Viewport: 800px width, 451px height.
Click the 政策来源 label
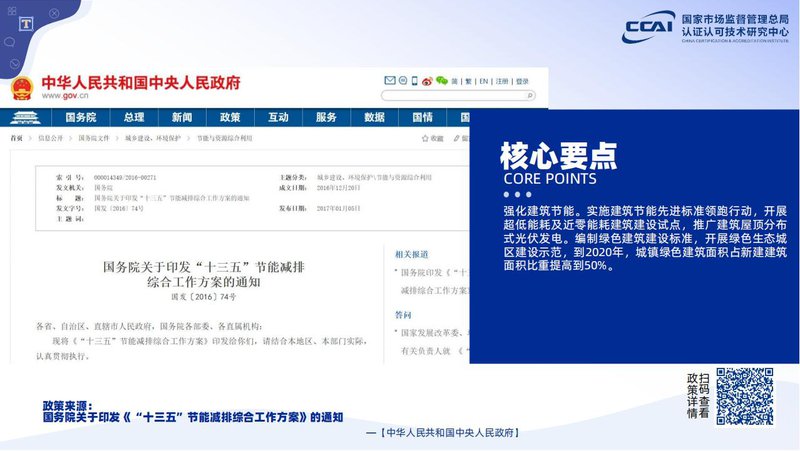point(68,406)
